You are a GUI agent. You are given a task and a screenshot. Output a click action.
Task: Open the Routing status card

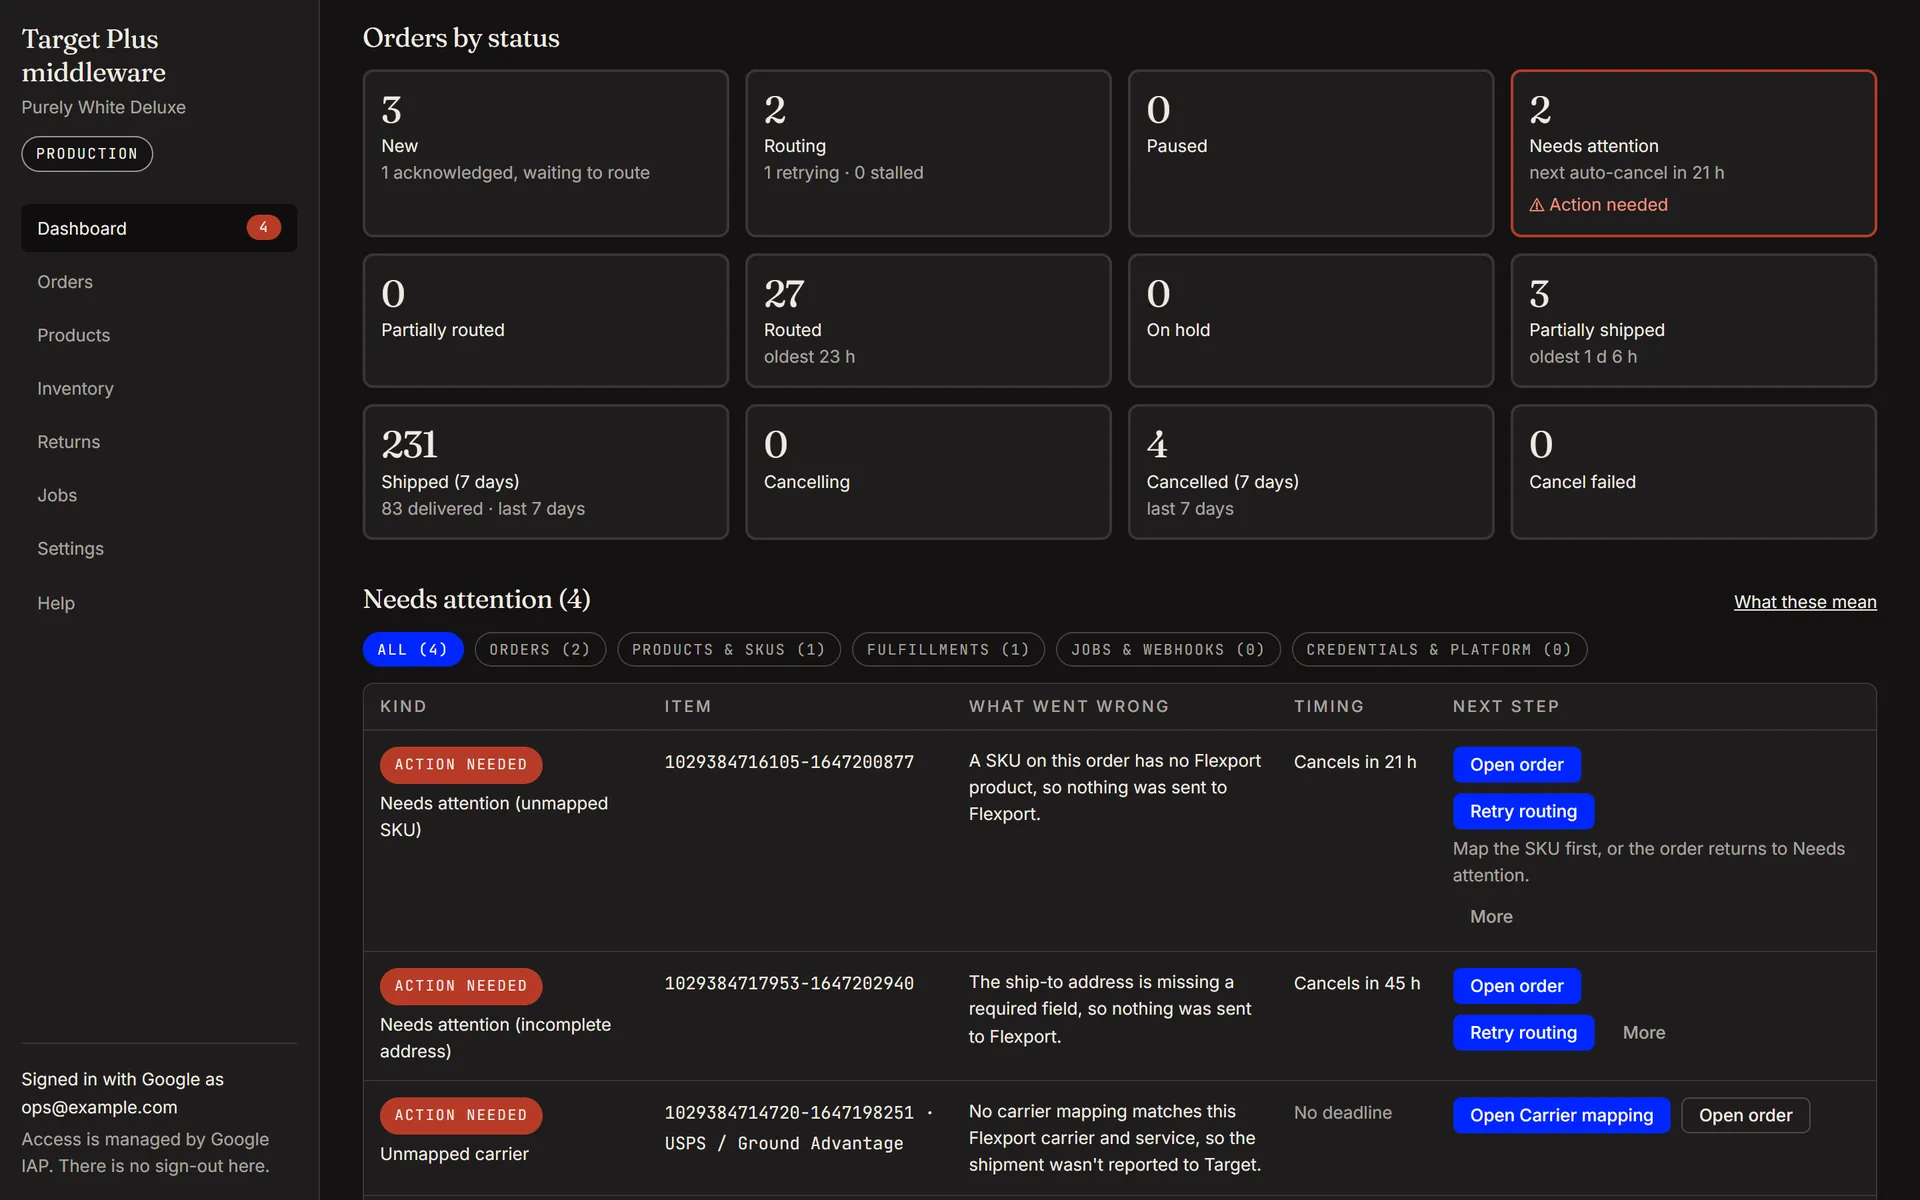pos(928,153)
